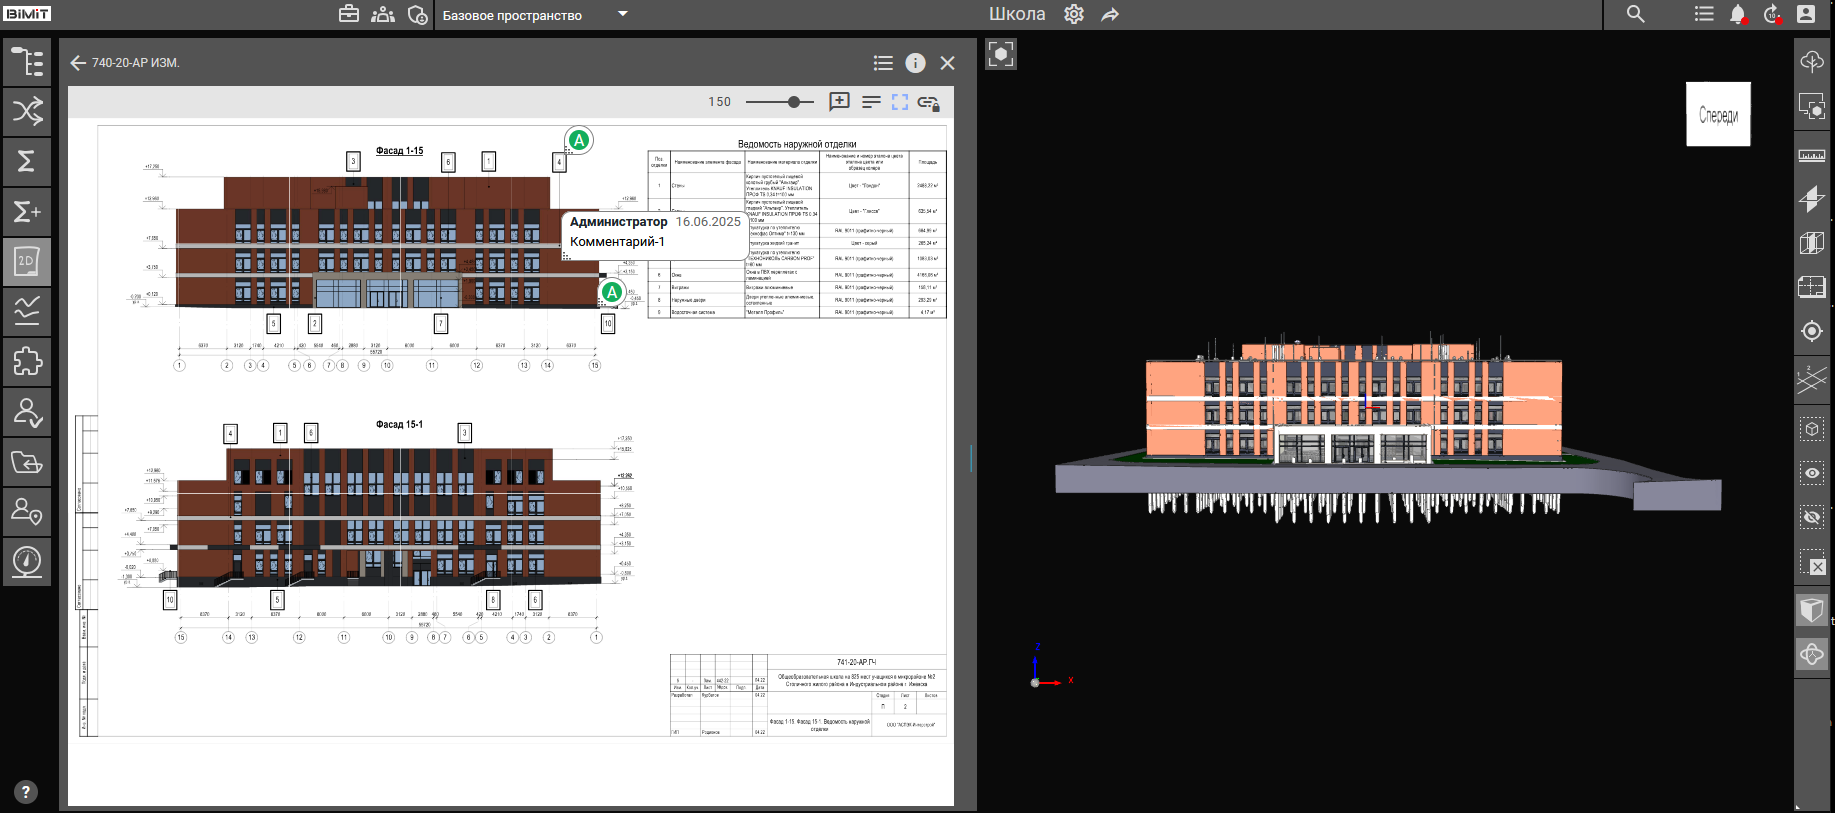The width and height of the screenshot is (1835, 813).
Task: Click the add comment icon
Action: pyautogui.click(x=839, y=102)
